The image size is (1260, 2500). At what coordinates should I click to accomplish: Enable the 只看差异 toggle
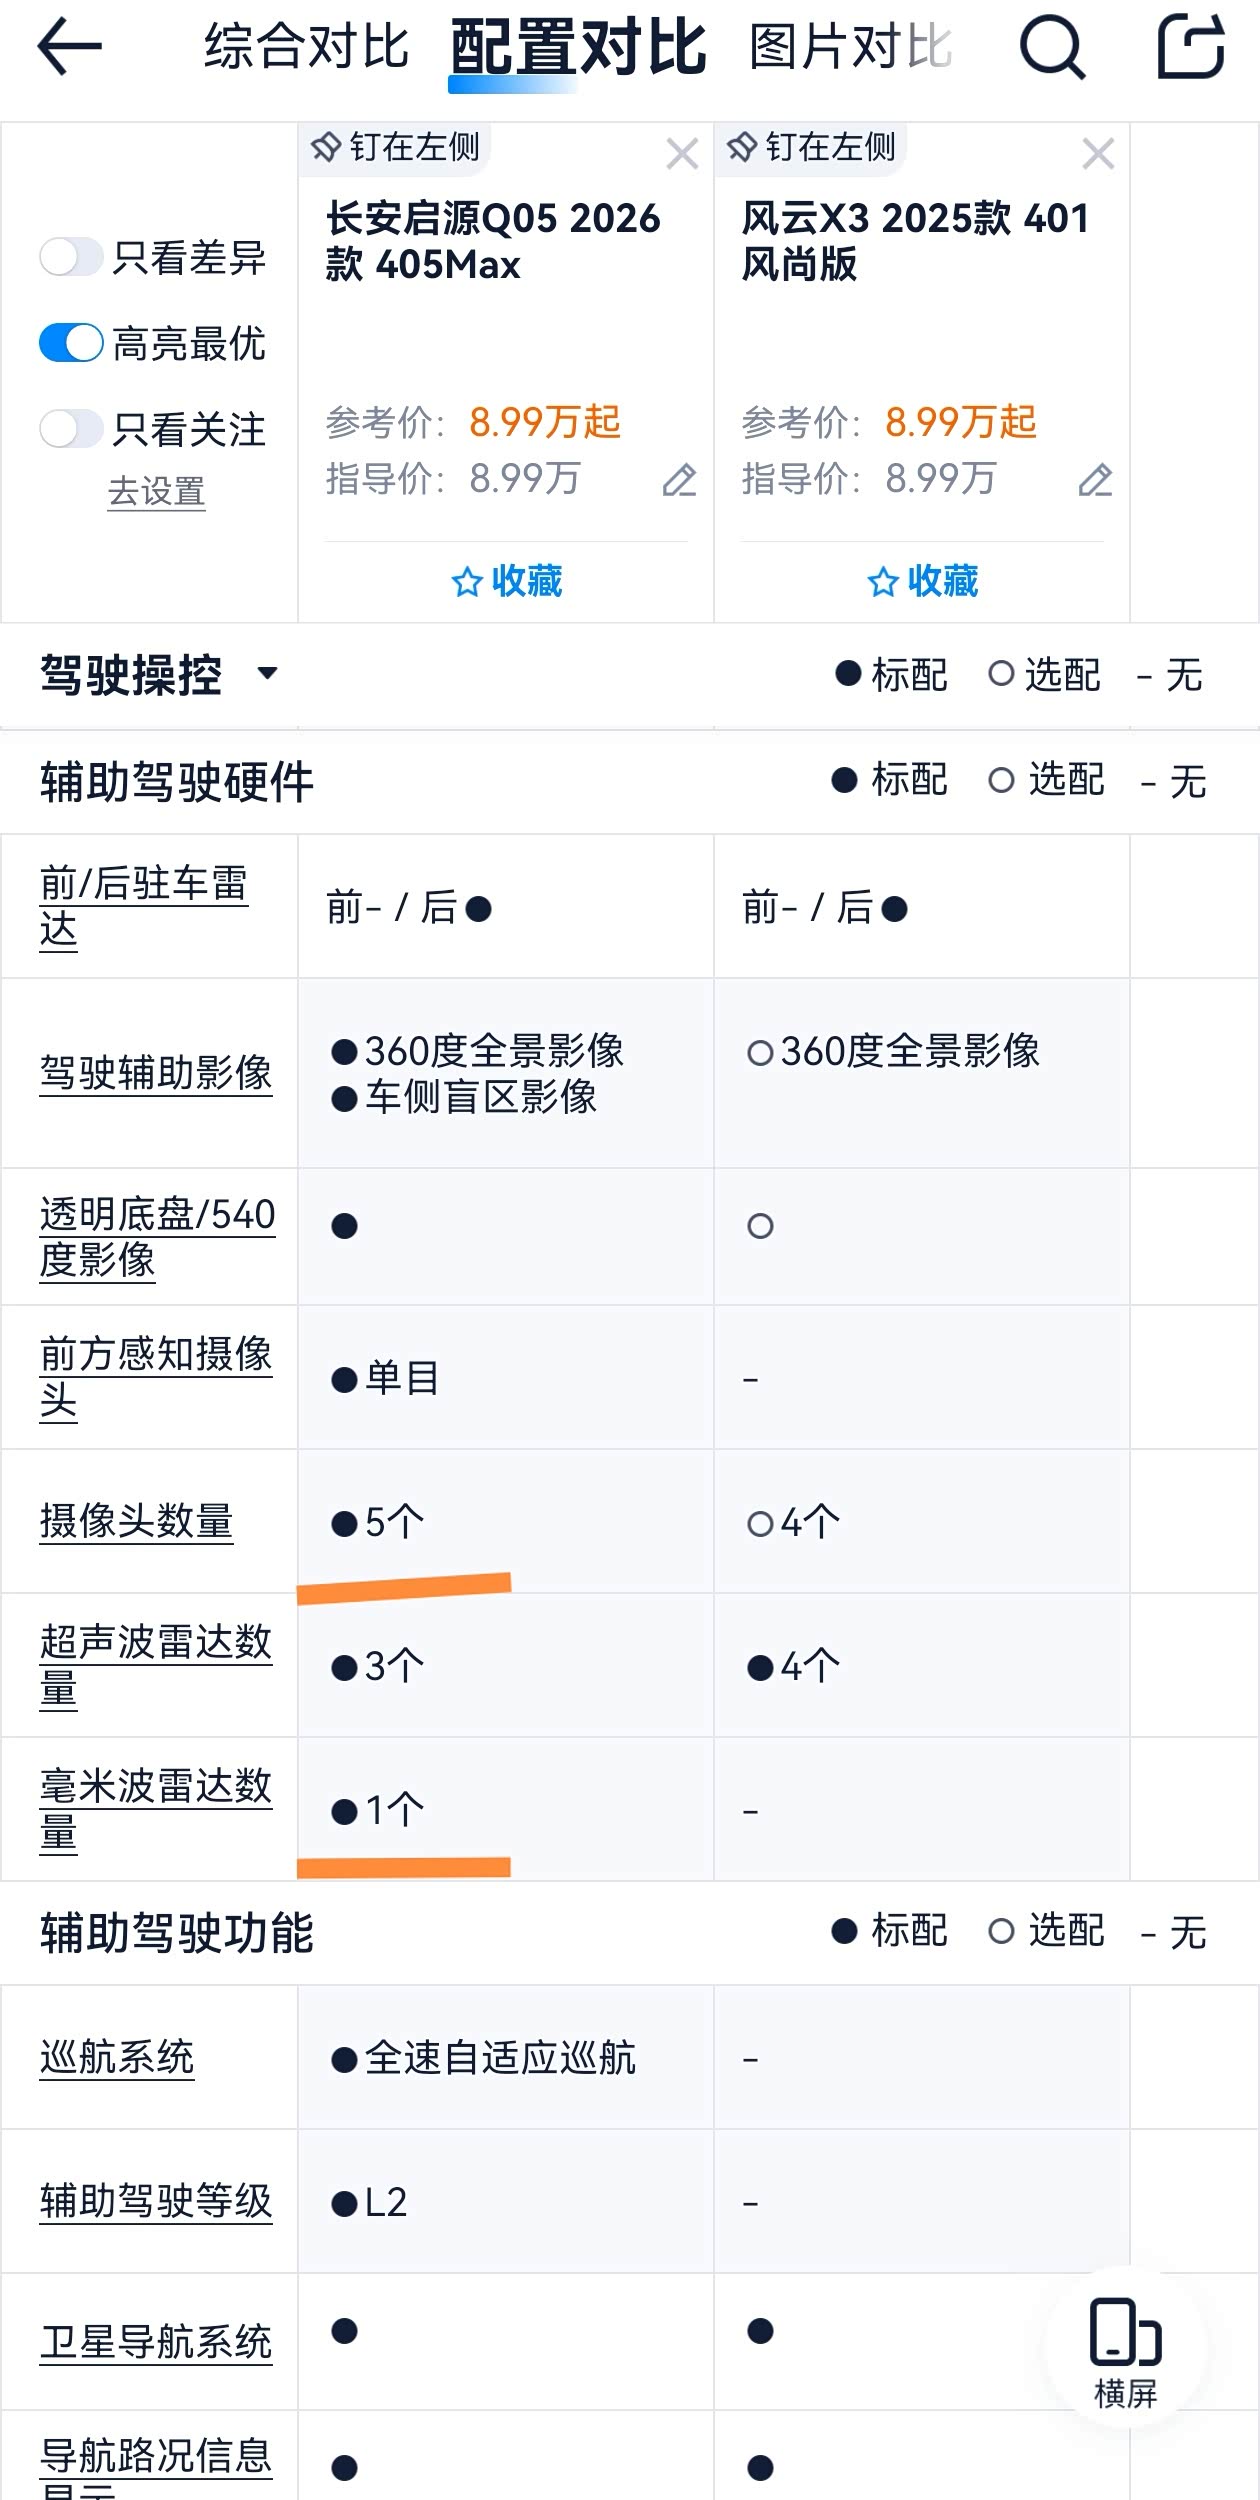(x=71, y=257)
